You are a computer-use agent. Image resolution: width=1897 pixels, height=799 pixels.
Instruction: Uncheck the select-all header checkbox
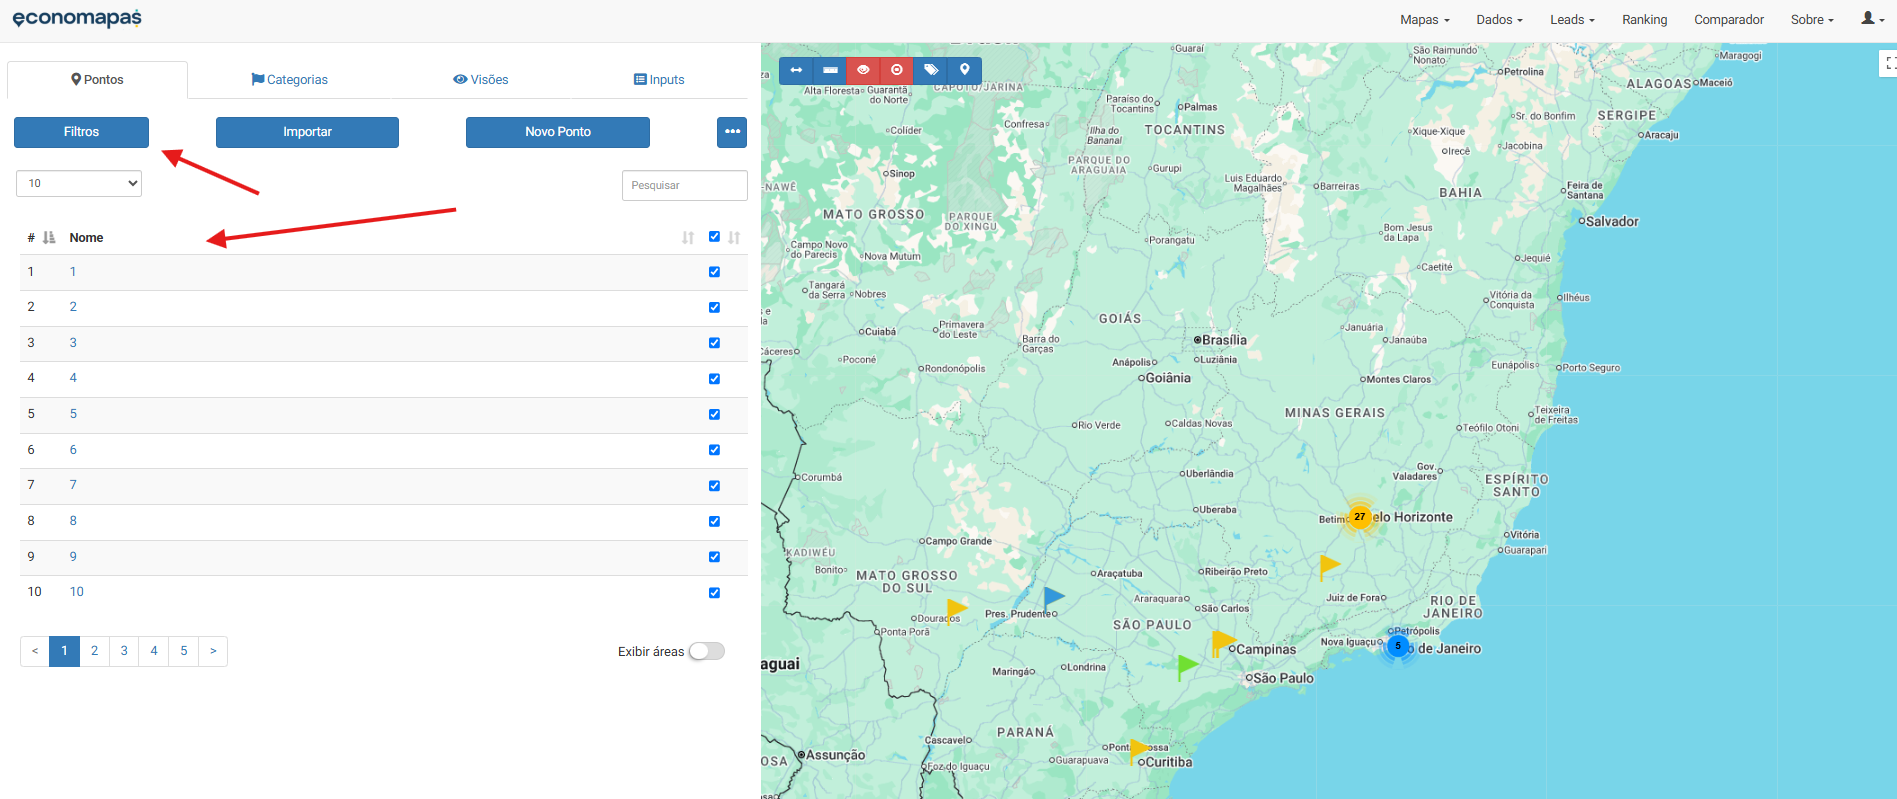click(x=714, y=237)
